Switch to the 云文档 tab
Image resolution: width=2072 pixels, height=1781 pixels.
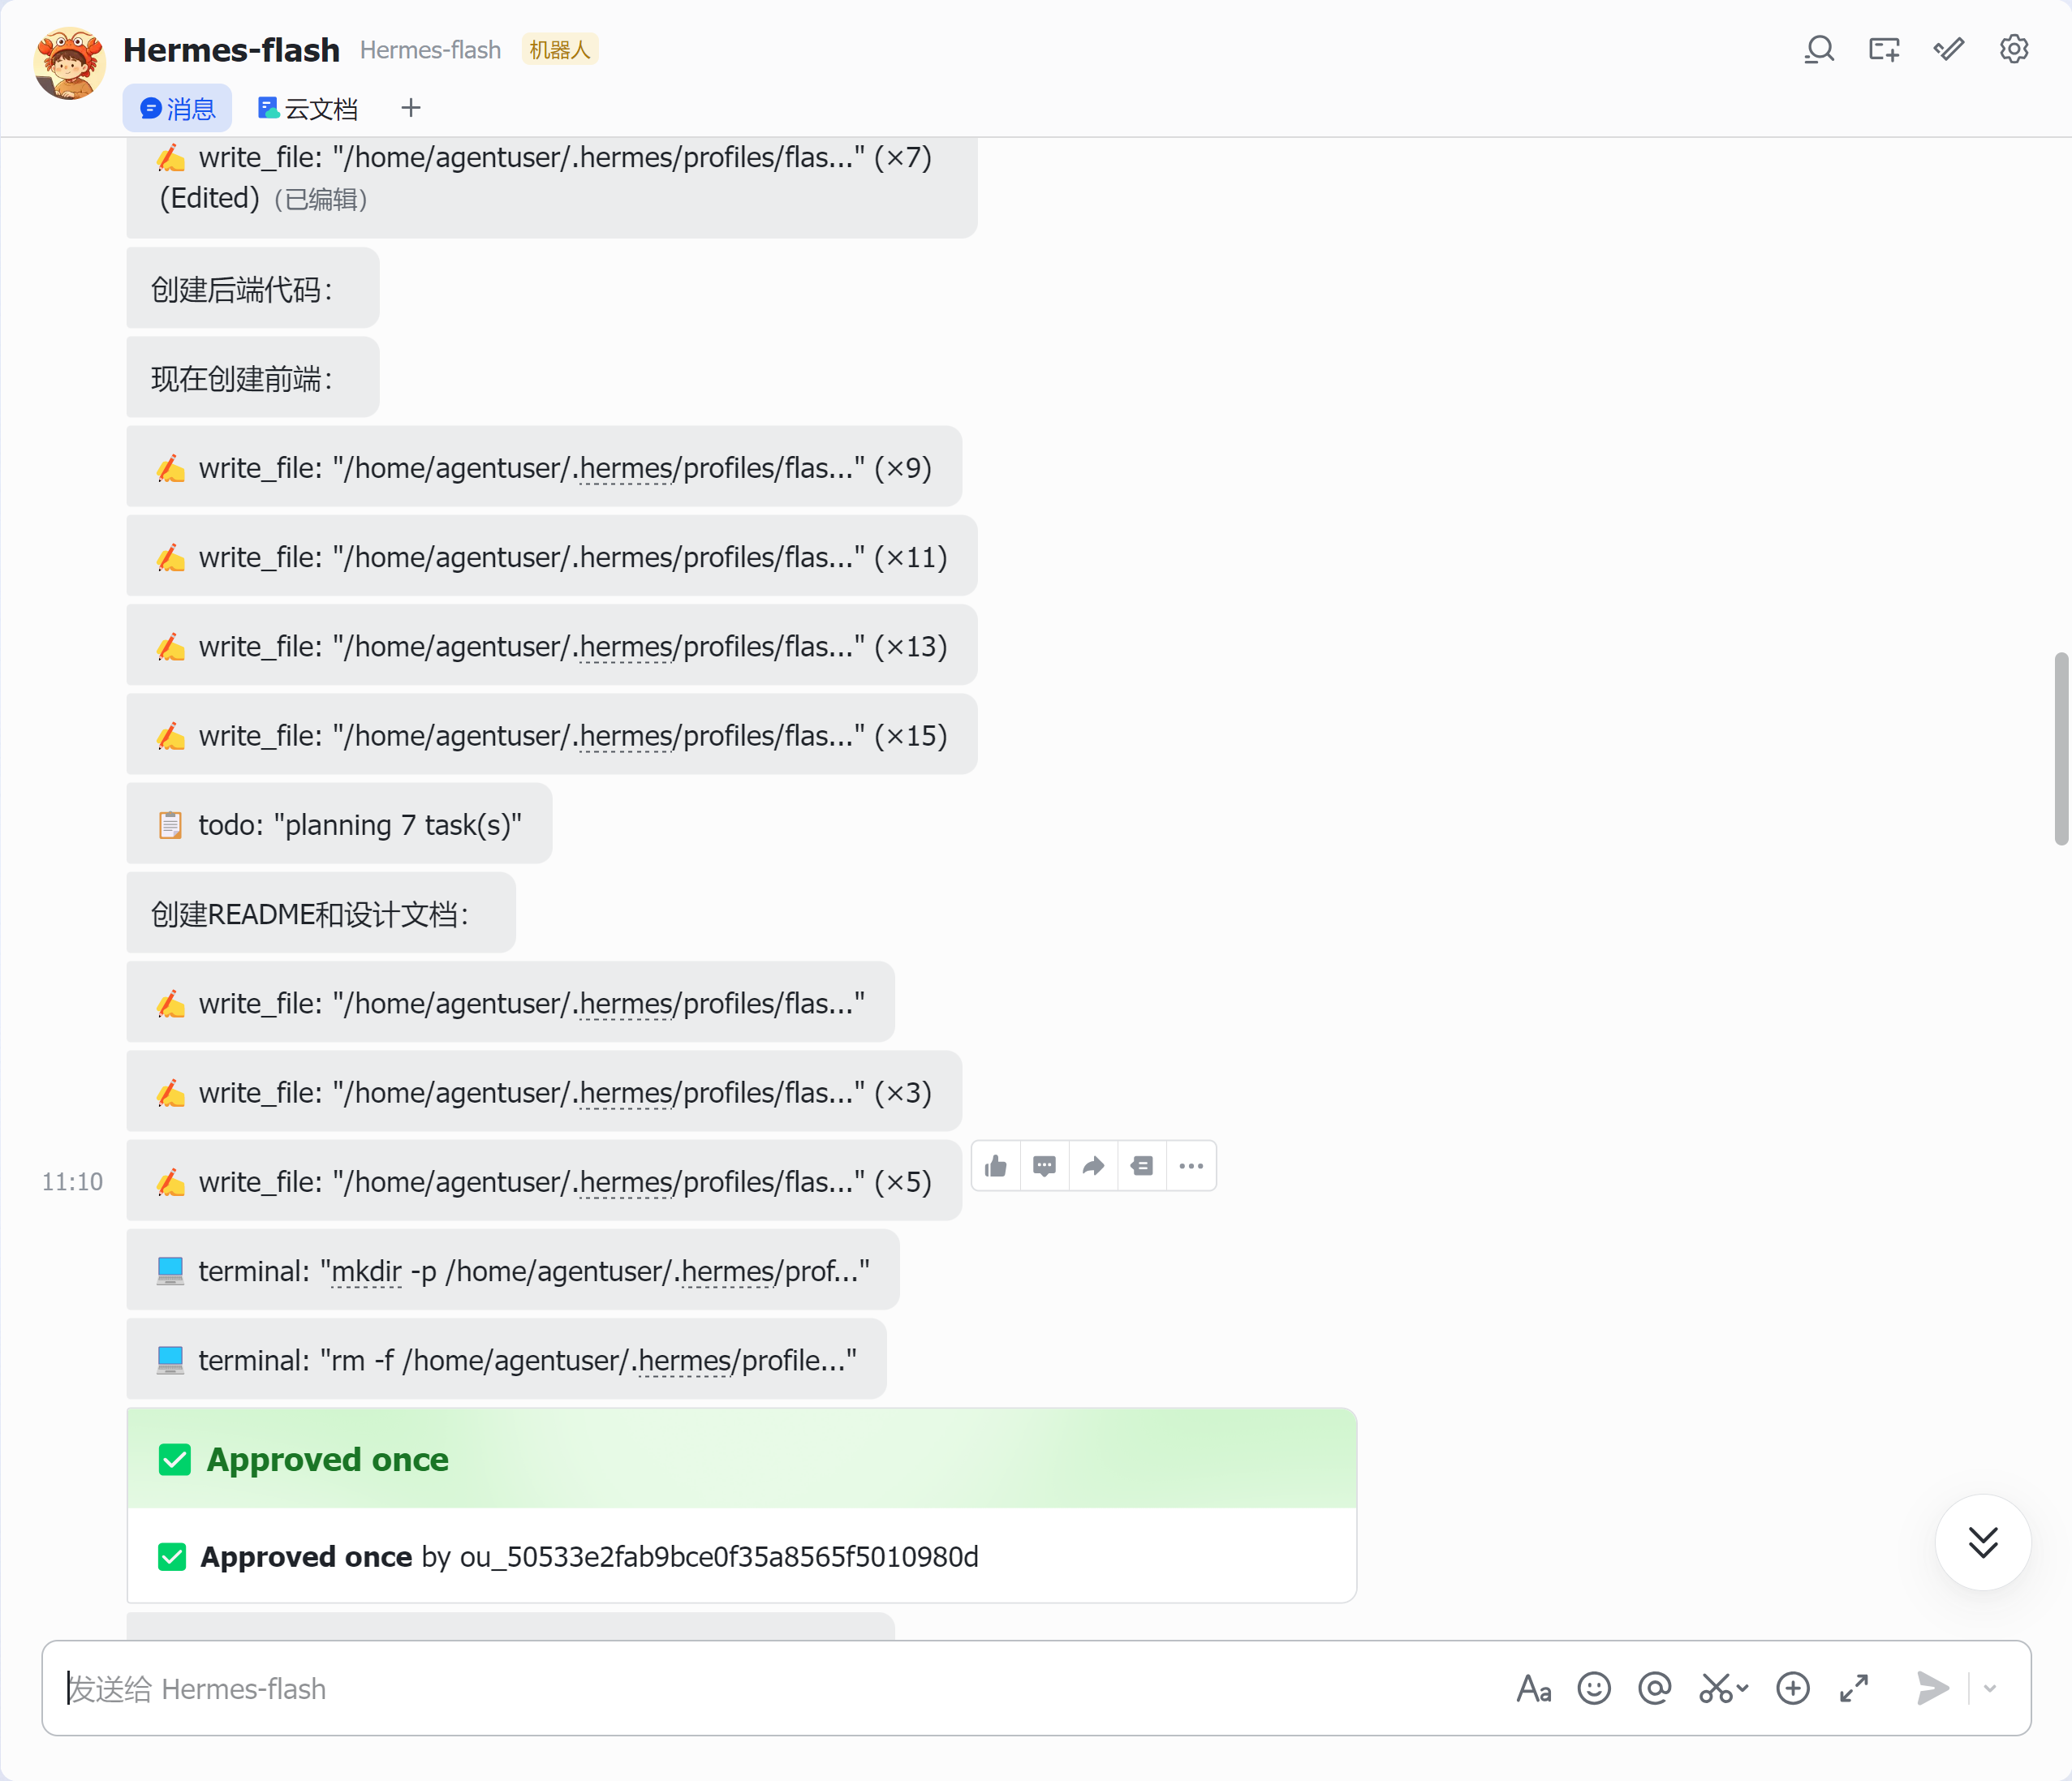(x=307, y=108)
